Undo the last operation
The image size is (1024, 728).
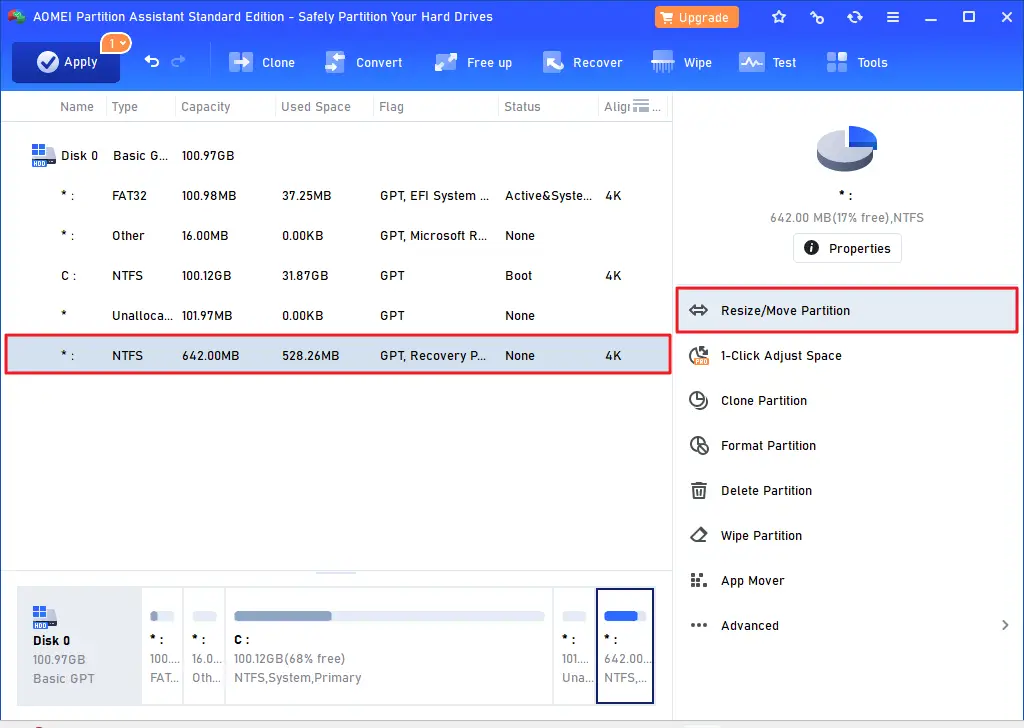point(152,61)
